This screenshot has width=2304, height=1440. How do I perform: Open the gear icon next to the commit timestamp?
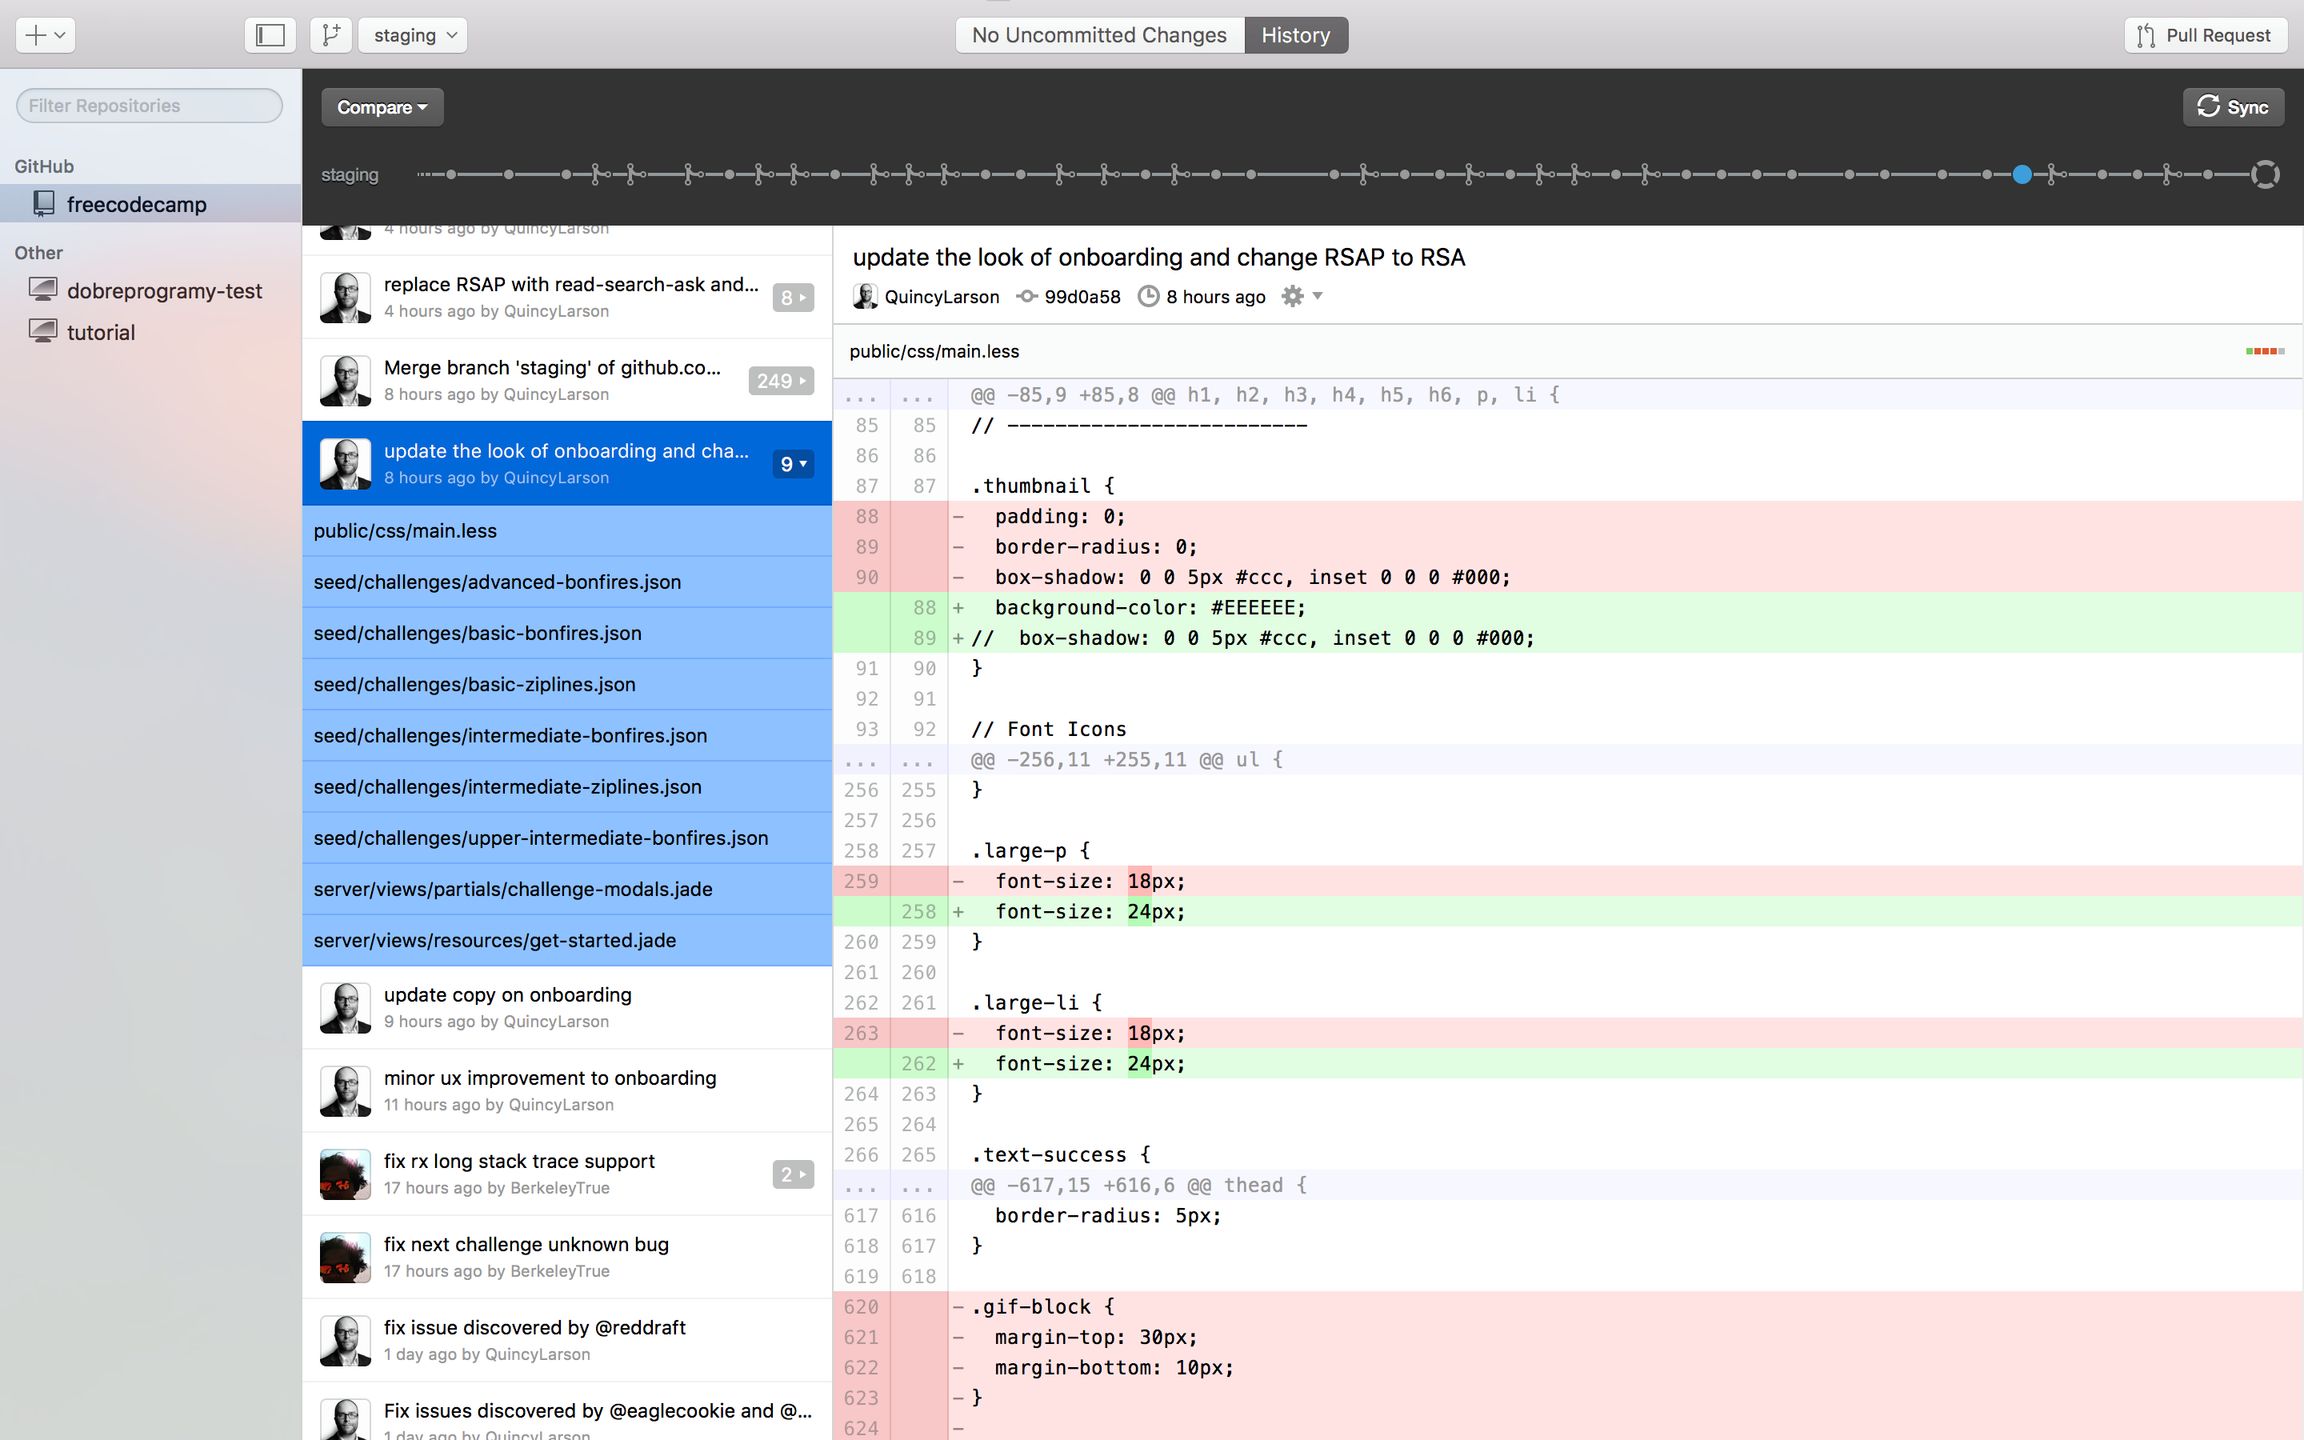[x=1293, y=296]
